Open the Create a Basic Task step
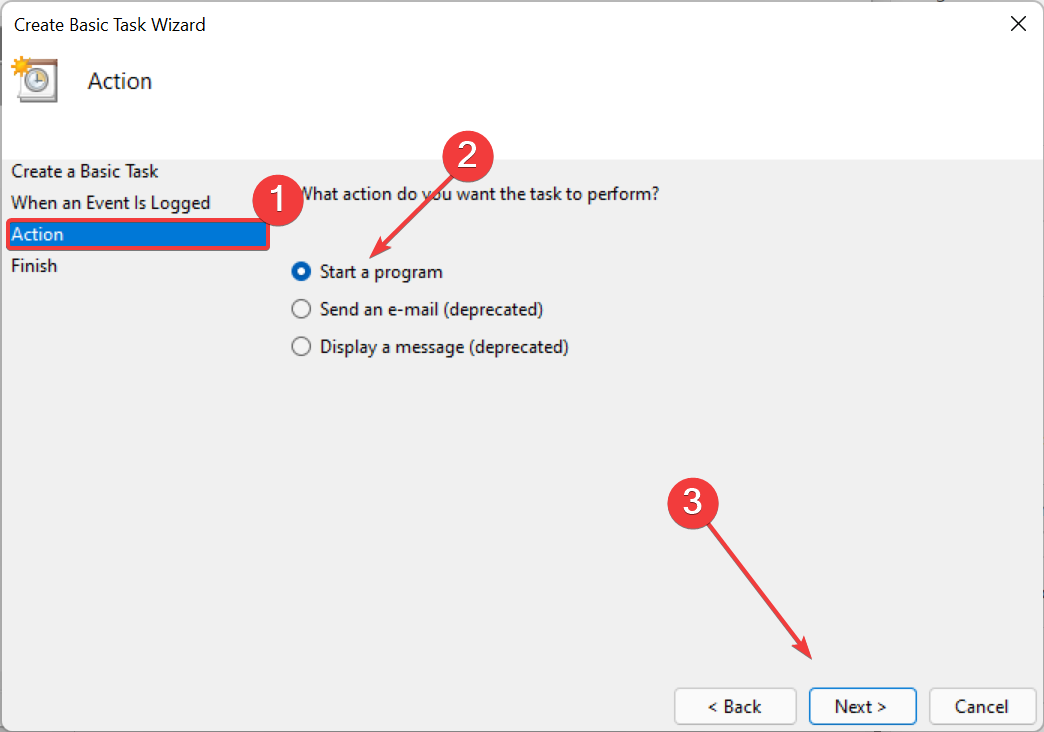 point(85,171)
